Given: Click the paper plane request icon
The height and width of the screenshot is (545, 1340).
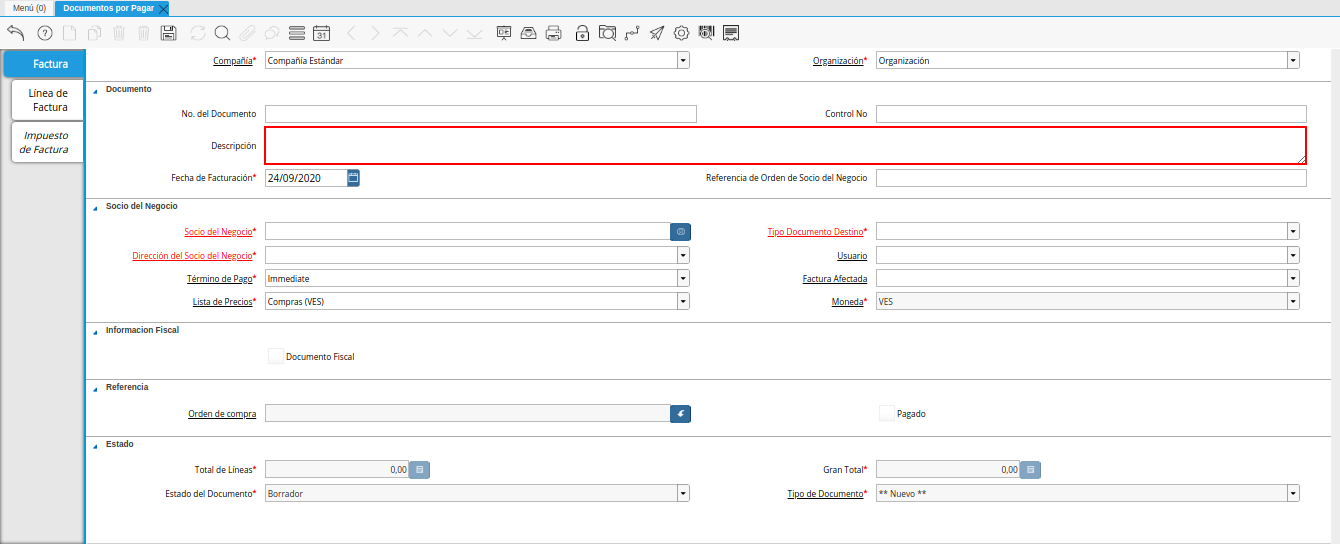Looking at the screenshot, I should tap(656, 33).
